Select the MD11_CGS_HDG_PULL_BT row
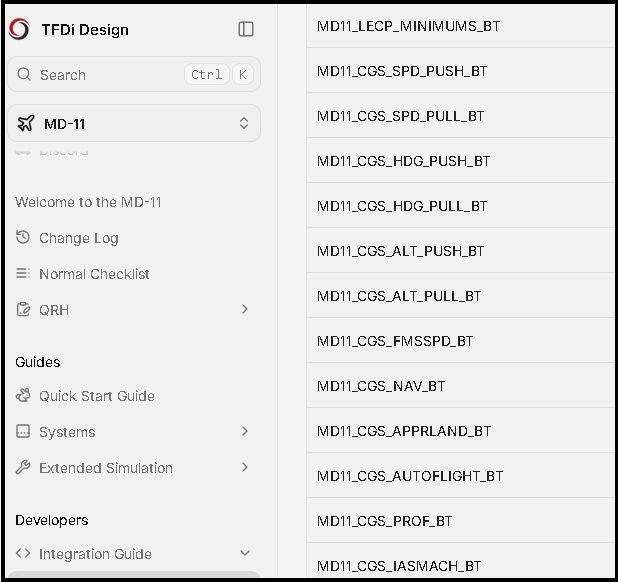 pyautogui.click(x=460, y=206)
